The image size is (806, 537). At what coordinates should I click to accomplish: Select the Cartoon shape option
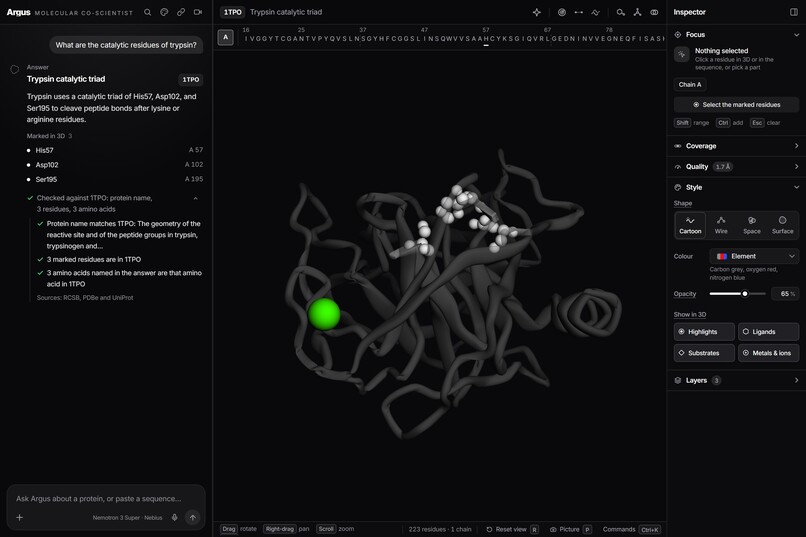point(690,225)
